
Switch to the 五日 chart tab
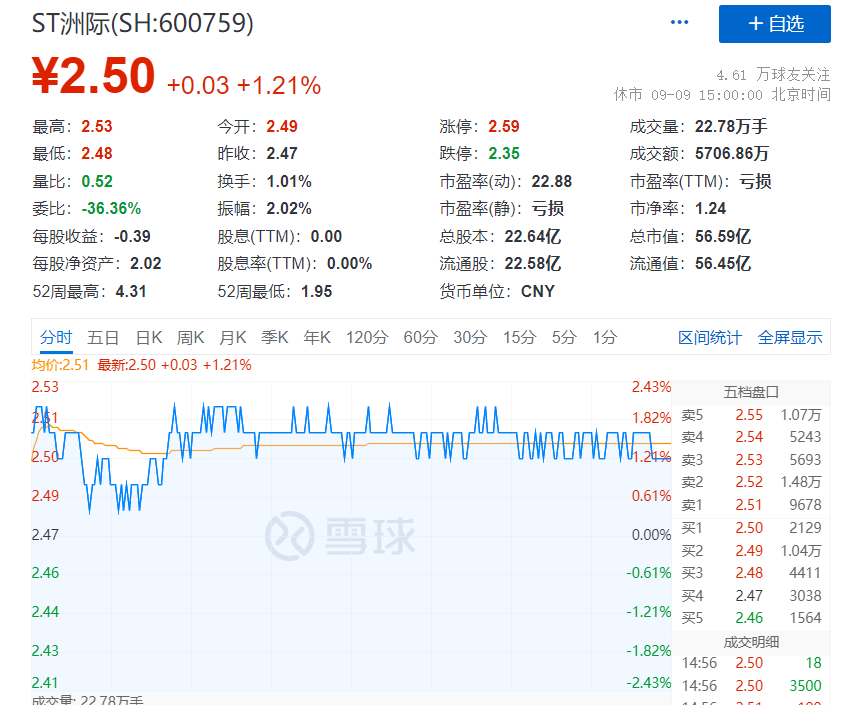(103, 338)
